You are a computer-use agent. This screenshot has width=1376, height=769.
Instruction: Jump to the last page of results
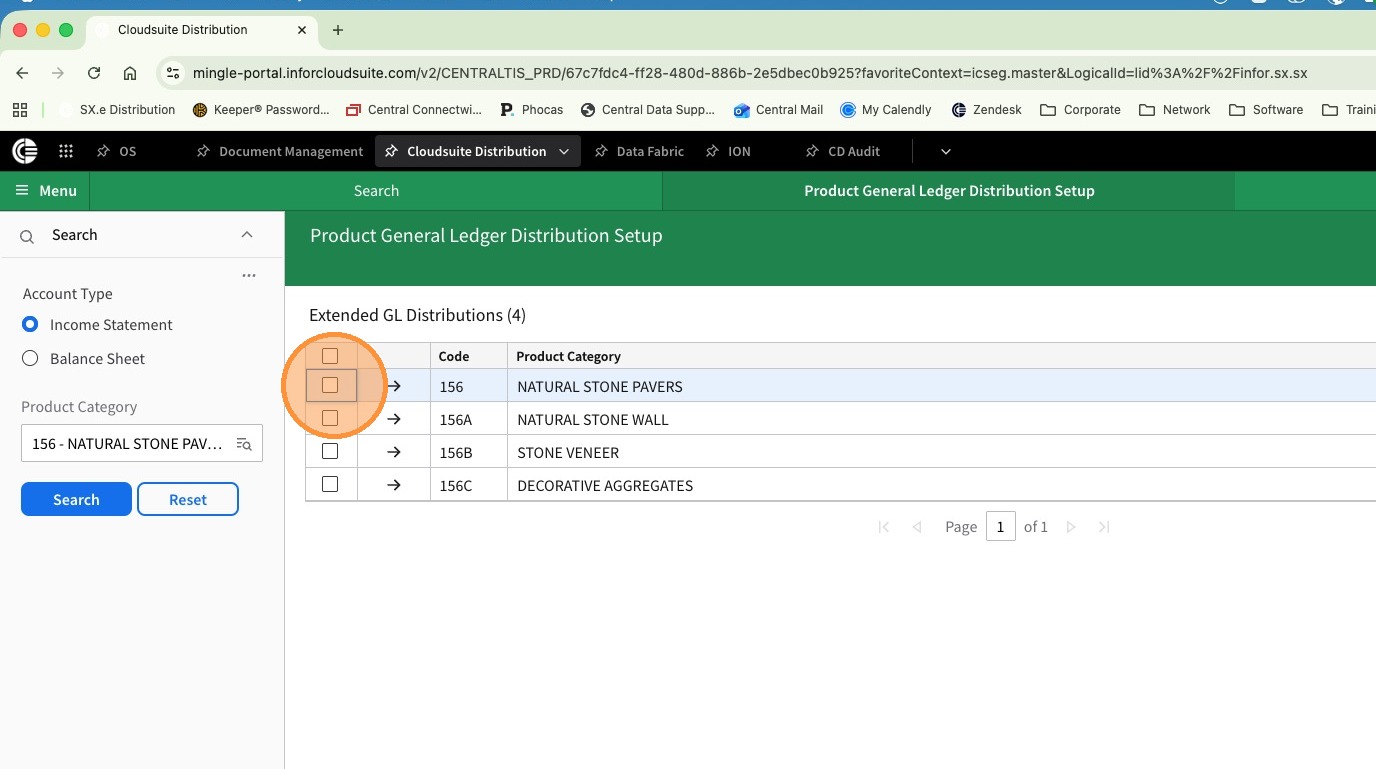tap(1104, 527)
